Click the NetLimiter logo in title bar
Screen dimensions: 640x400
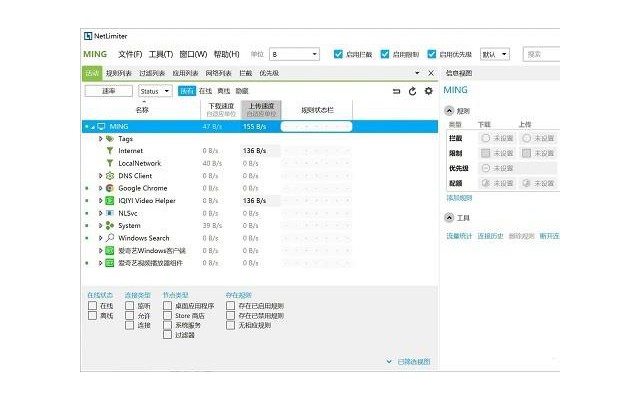(88, 36)
